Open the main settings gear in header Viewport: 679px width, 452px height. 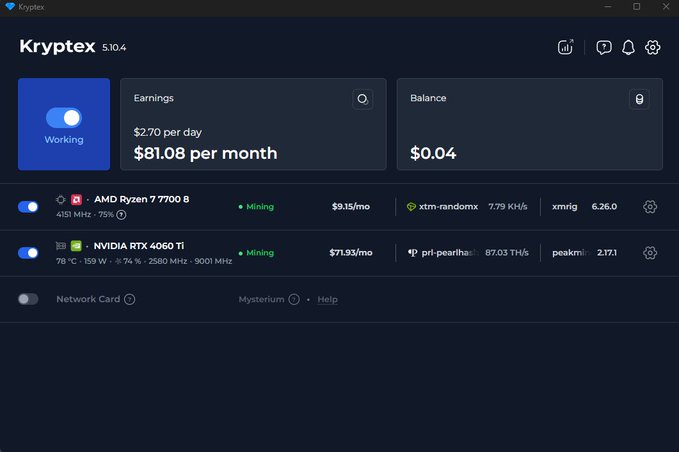(653, 47)
